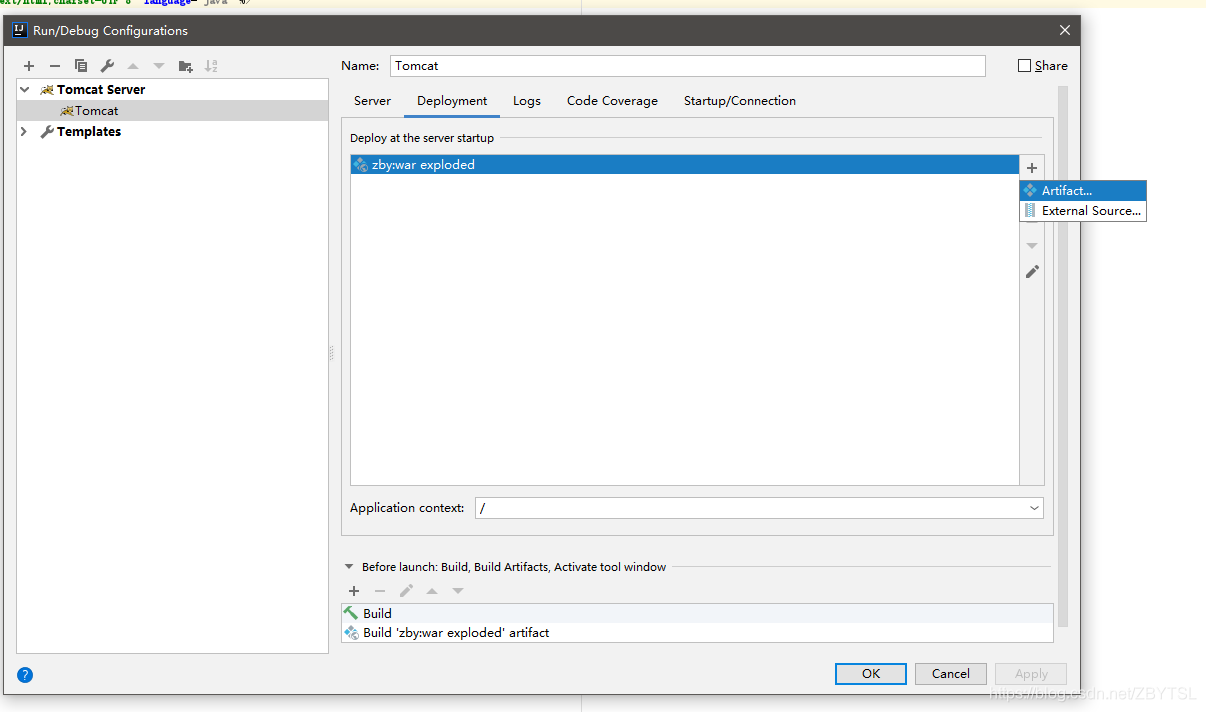Open edit defaults via wrench icon

107,66
